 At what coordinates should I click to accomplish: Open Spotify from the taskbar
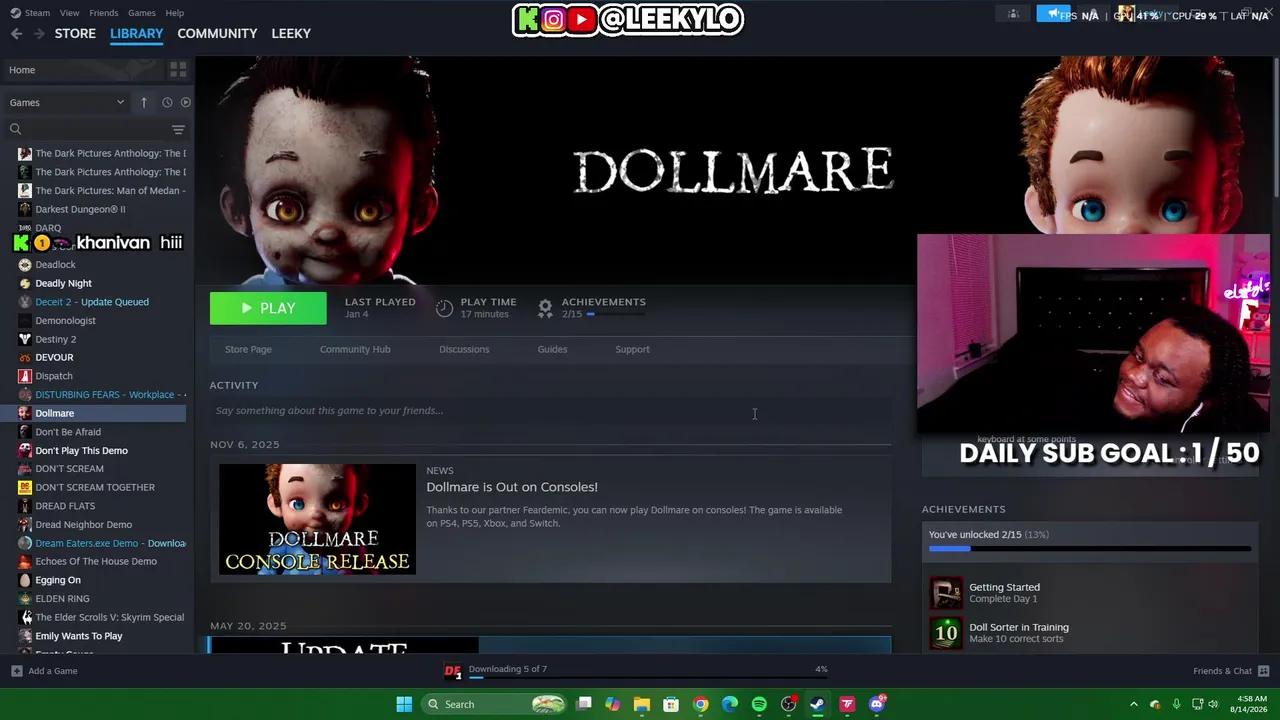pyautogui.click(x=759, y=704)
